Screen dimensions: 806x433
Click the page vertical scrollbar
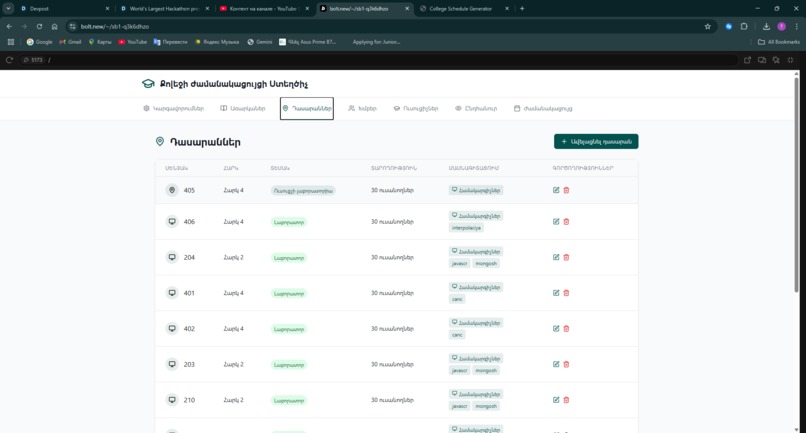tap(796, 185)
